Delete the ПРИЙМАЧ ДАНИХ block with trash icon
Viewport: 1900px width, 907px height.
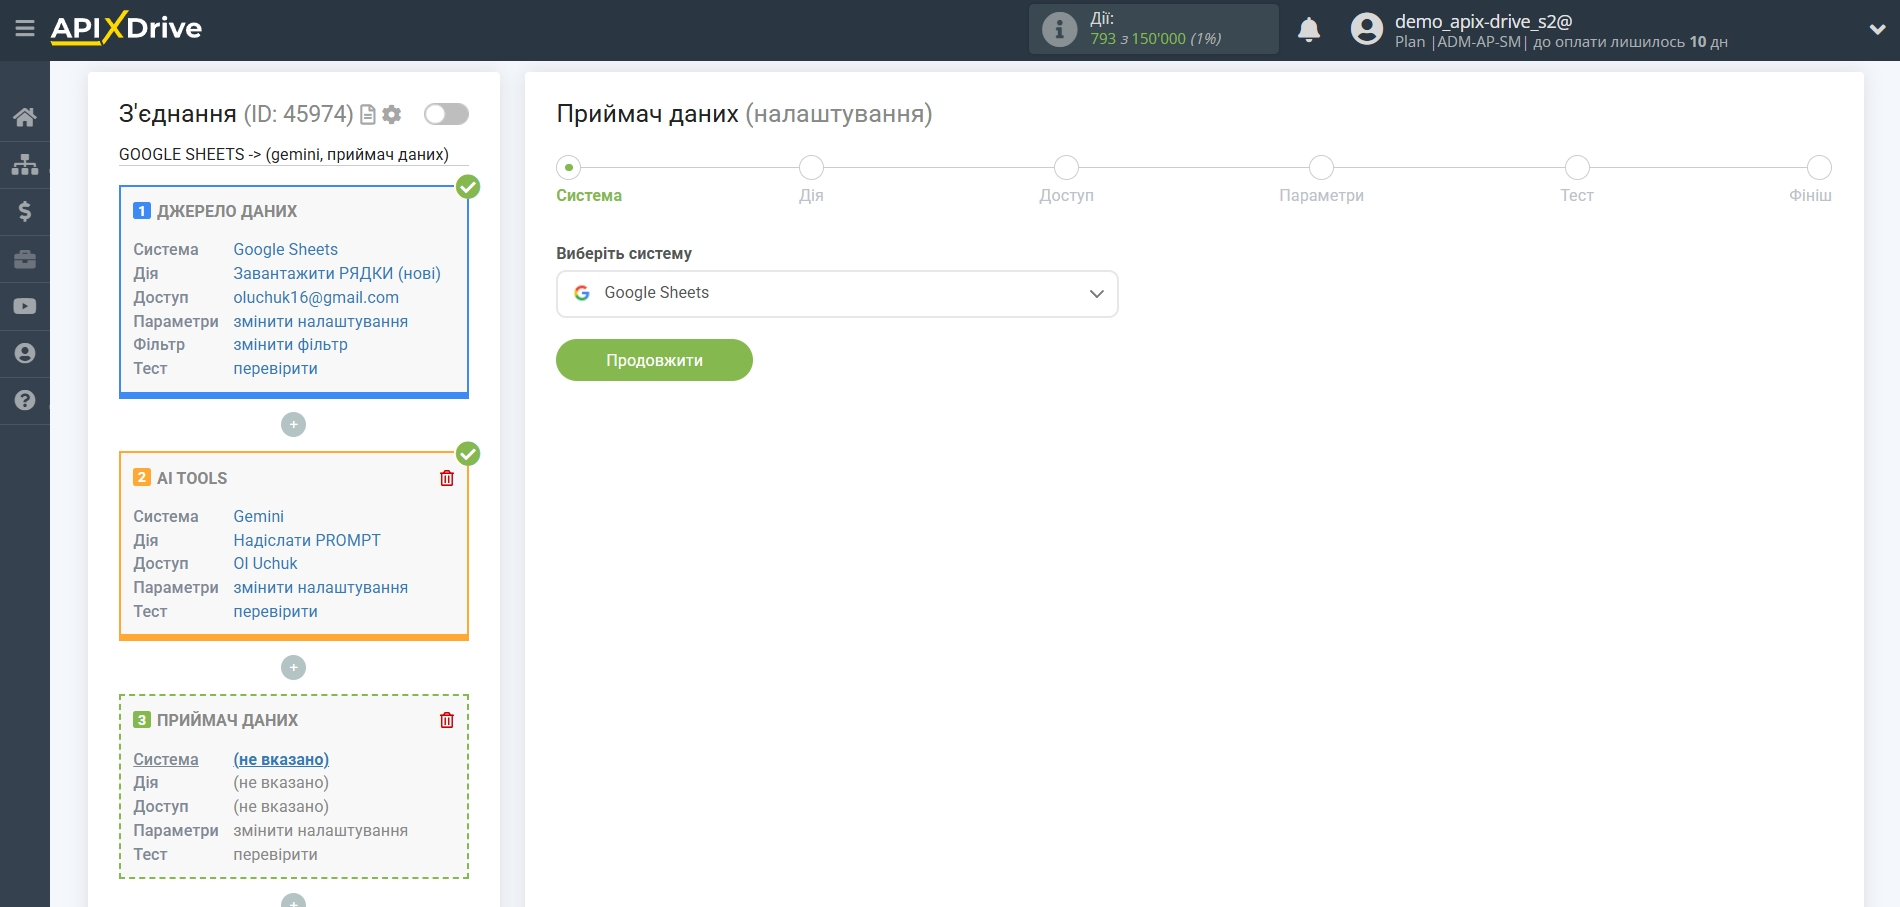(x=447, y=720)
